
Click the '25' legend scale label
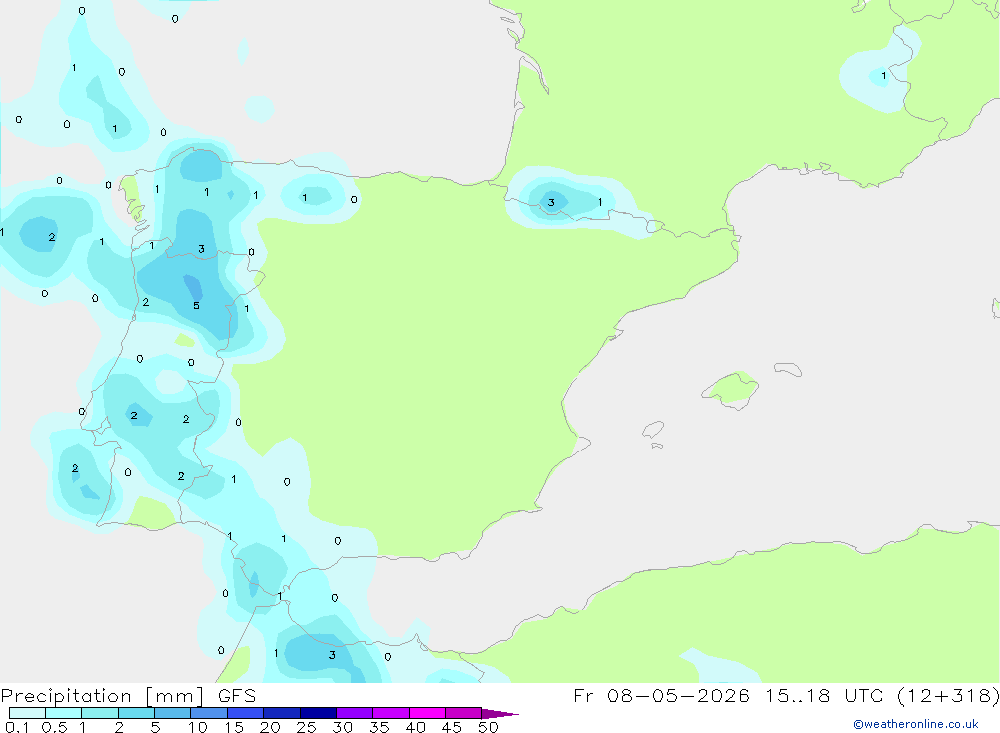pyautogui.click(x=307, y=727)
